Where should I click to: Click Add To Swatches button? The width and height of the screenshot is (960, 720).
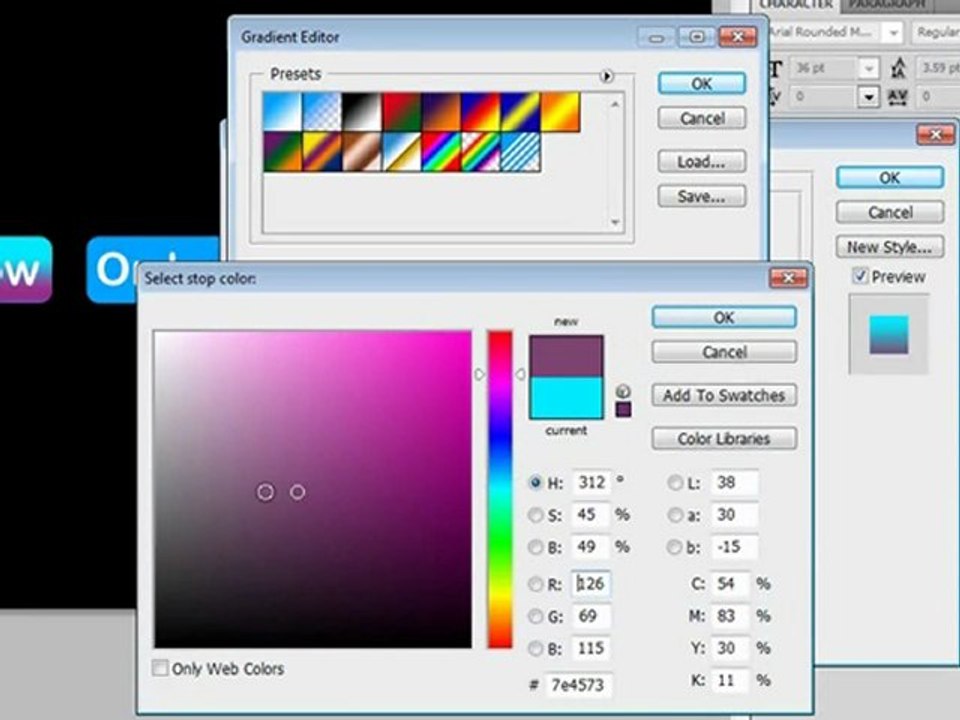724,396
